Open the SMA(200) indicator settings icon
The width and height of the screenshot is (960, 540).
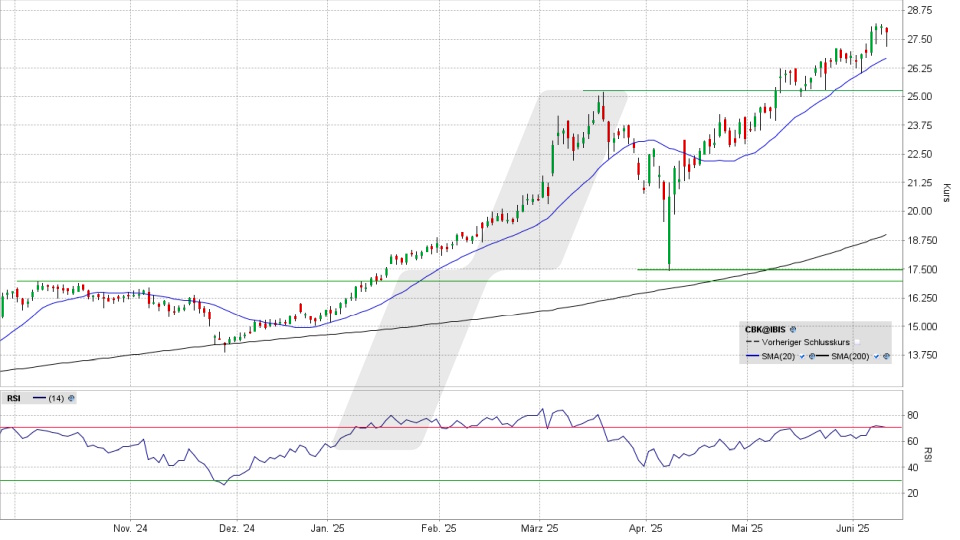tap(886, 356)
